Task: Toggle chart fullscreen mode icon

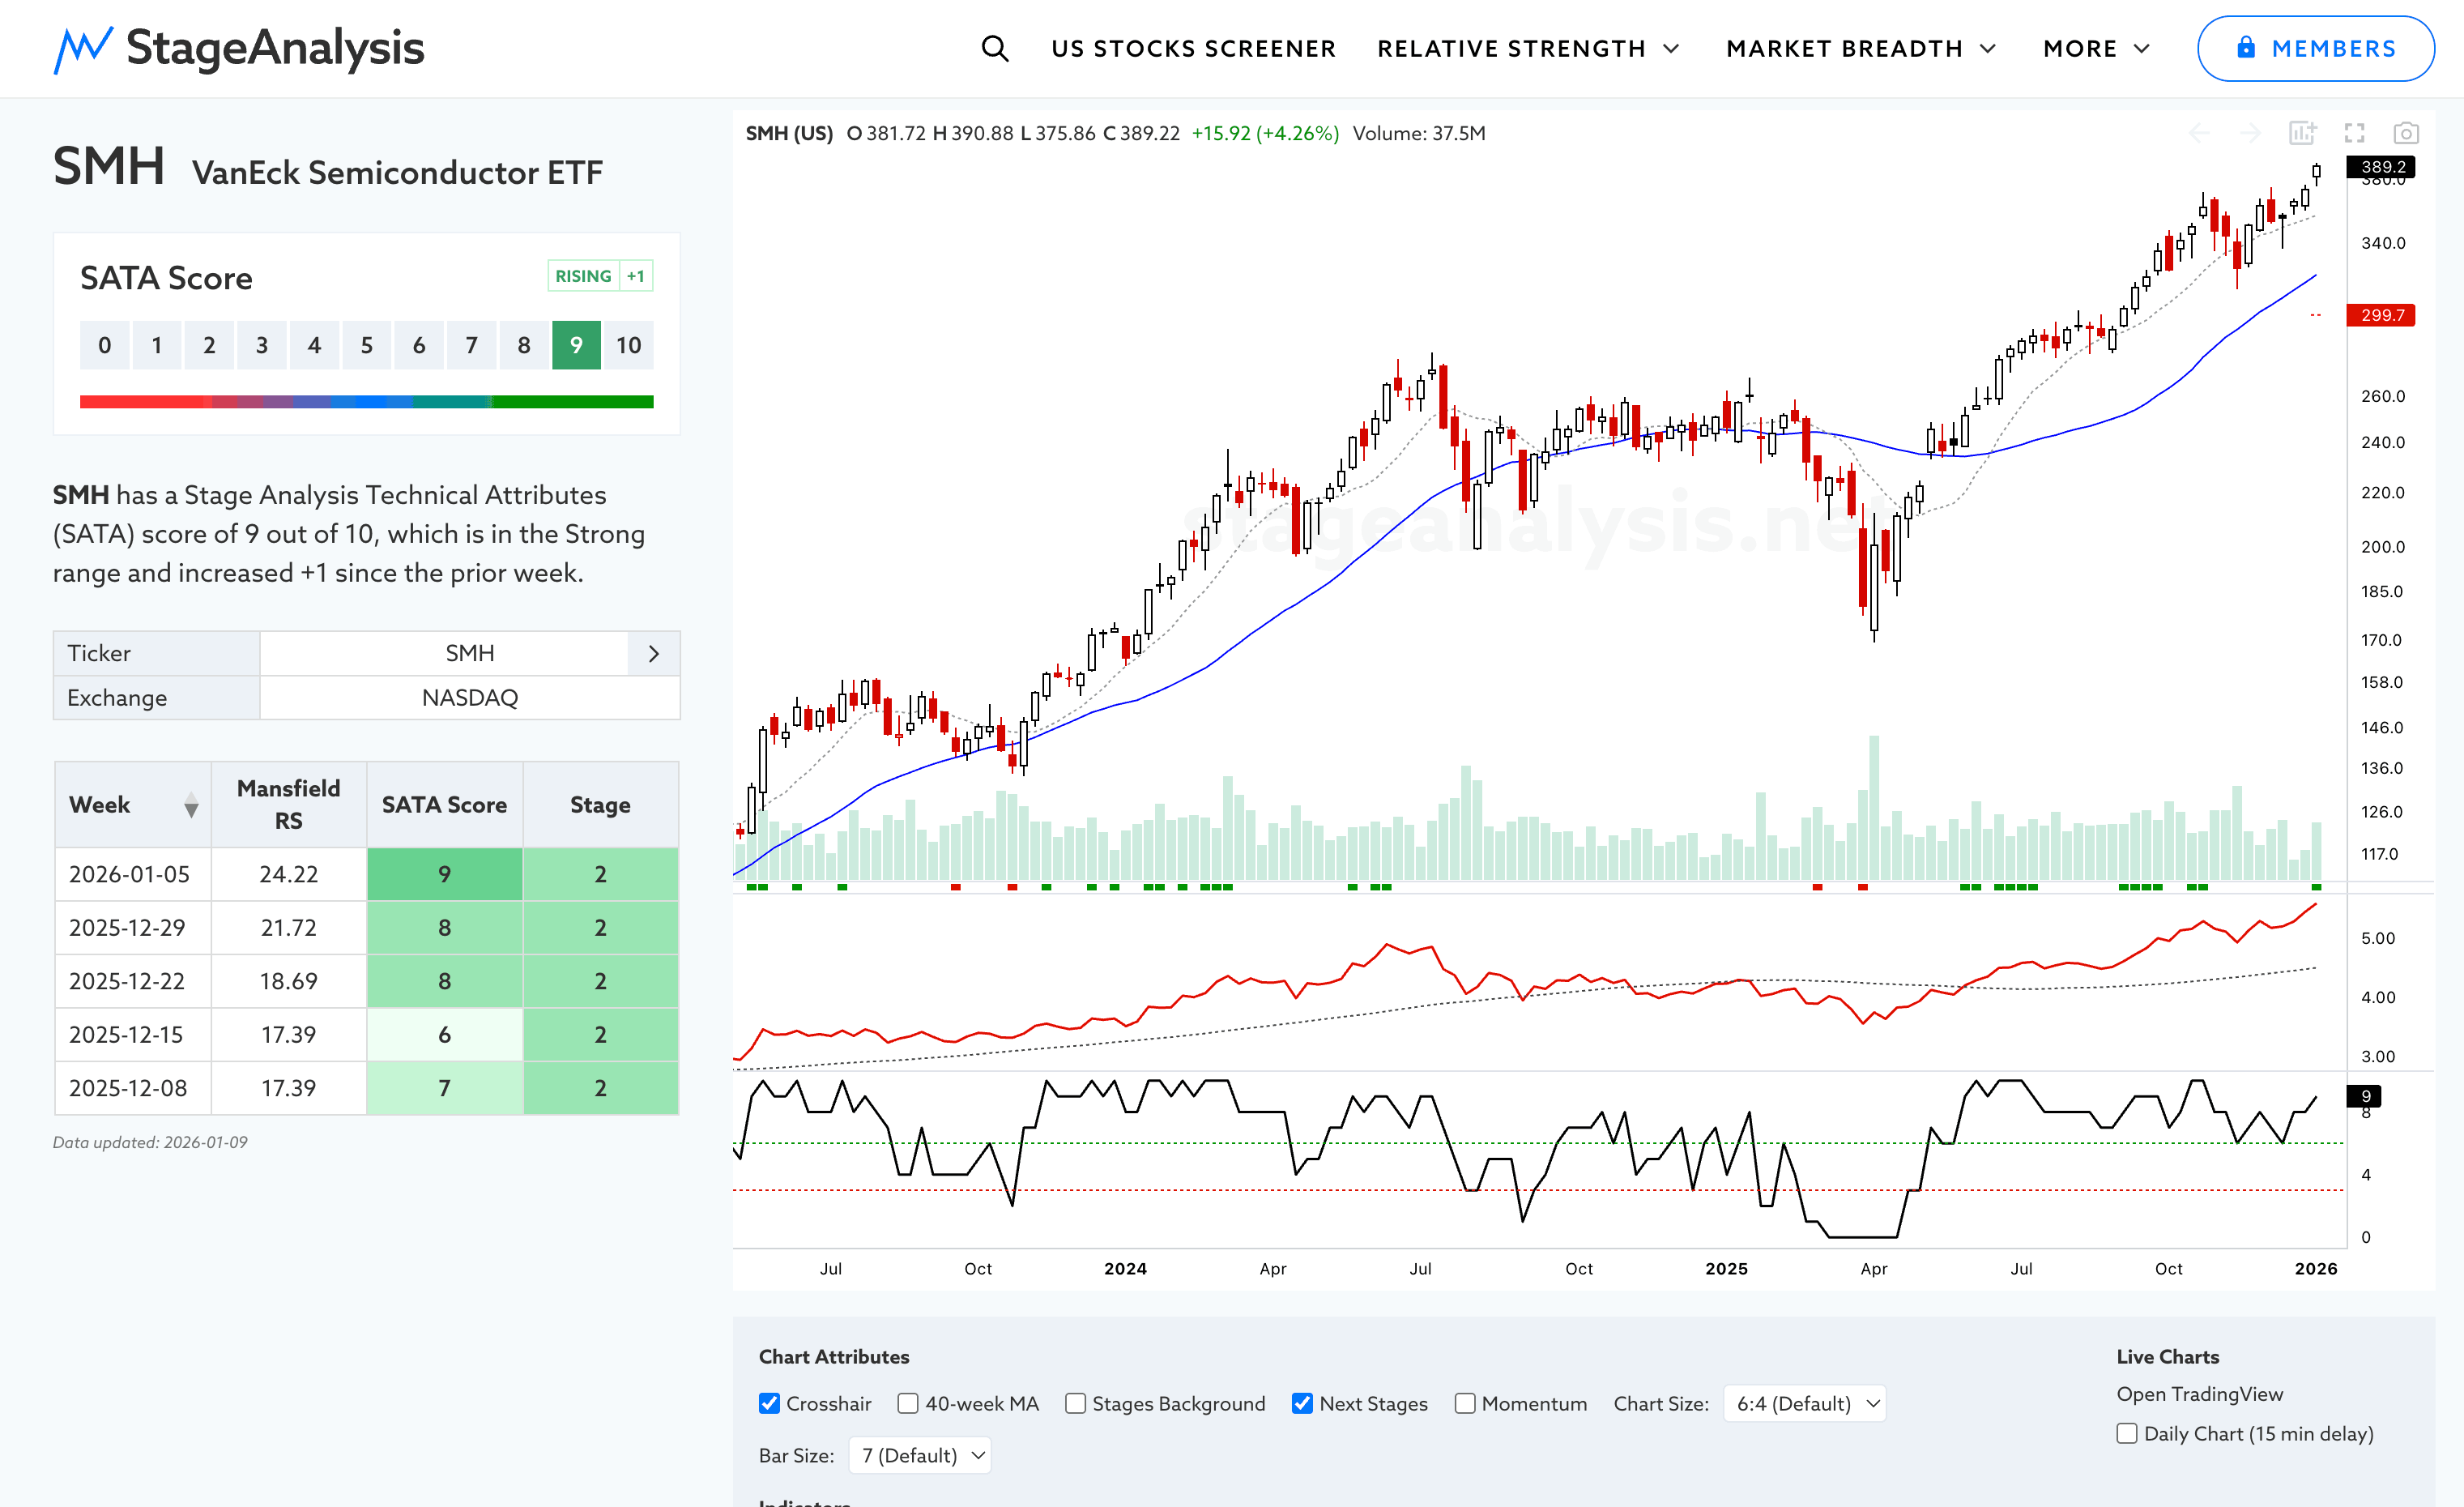Action: (x=2354, y=133)
